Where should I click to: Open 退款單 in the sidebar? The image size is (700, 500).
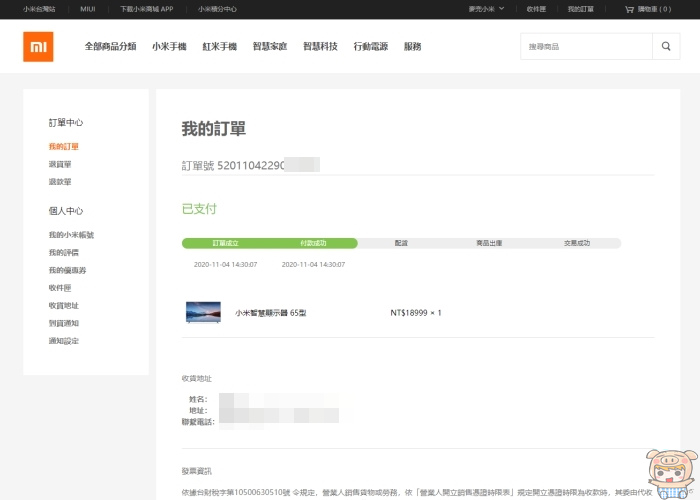tap(60, 182)
